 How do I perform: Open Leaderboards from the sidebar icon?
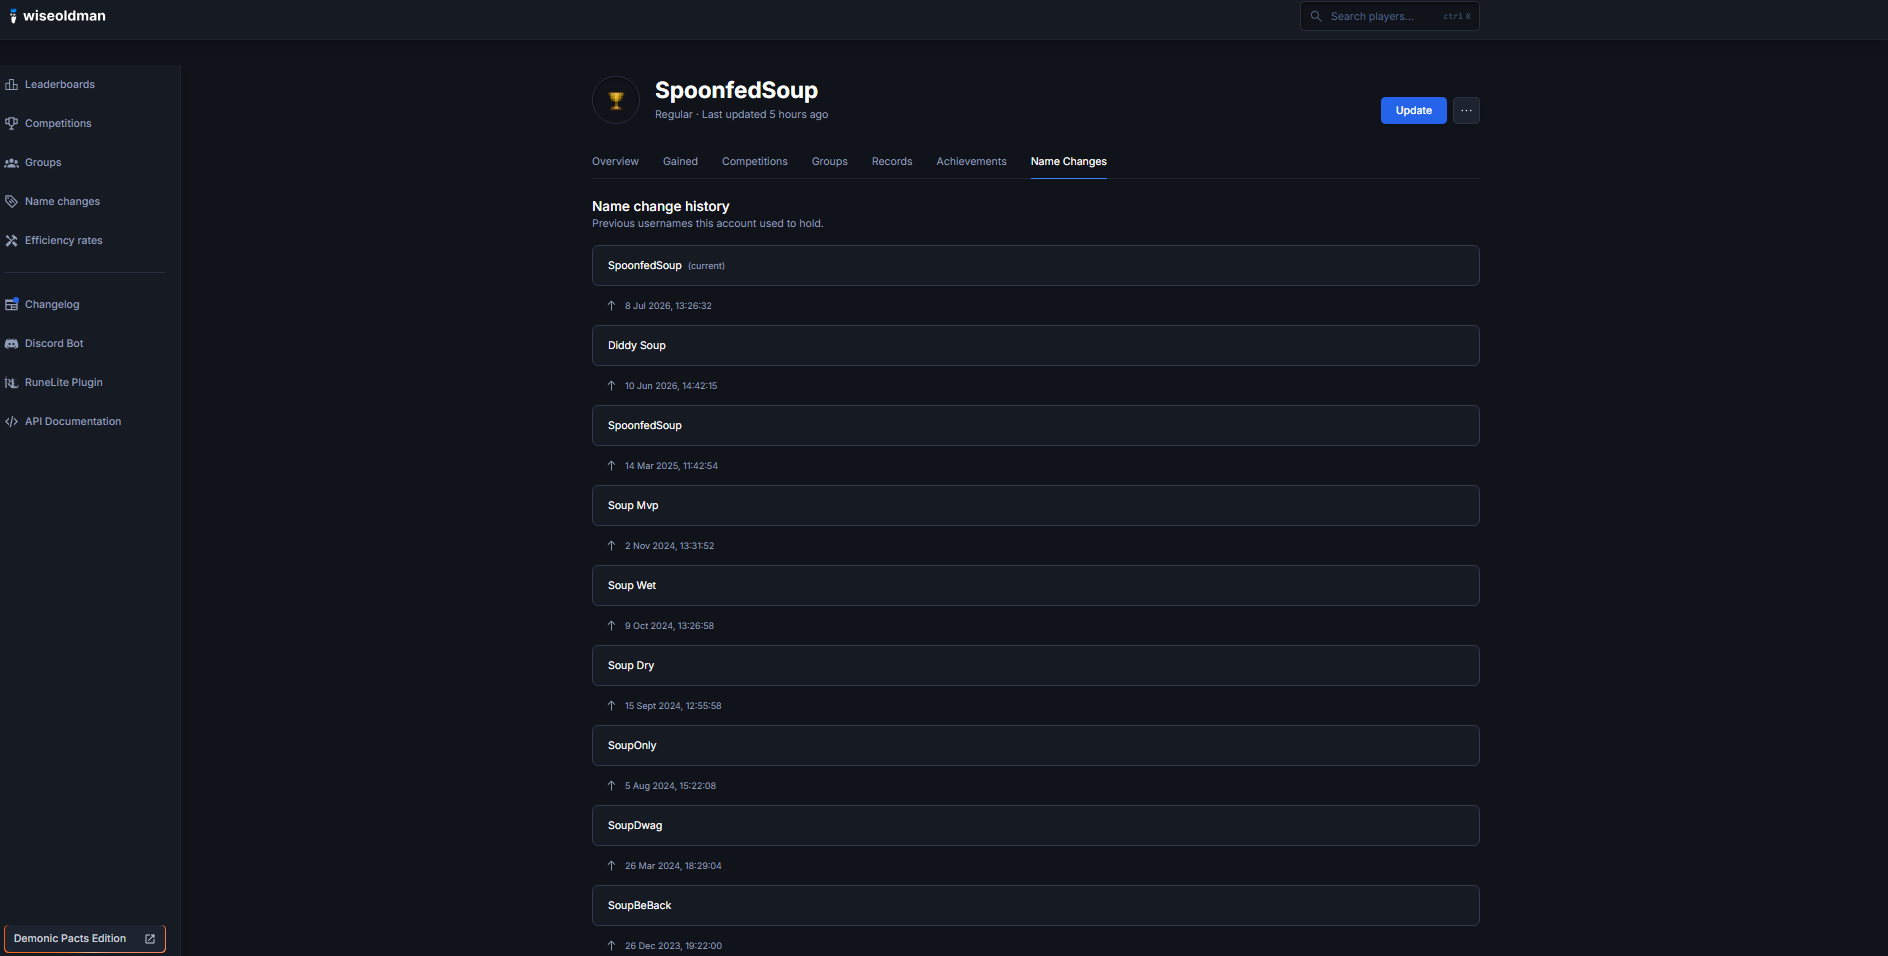pos(12,85)
